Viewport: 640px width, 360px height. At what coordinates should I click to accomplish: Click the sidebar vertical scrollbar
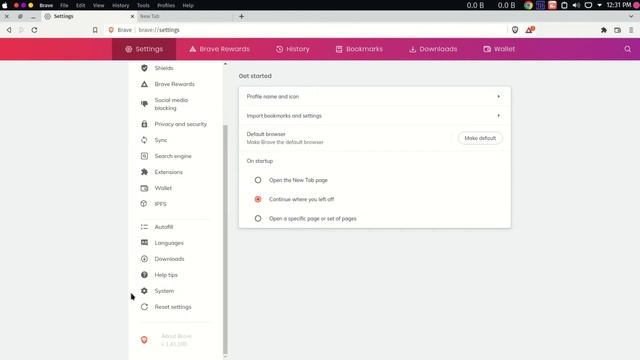(225, 240)
